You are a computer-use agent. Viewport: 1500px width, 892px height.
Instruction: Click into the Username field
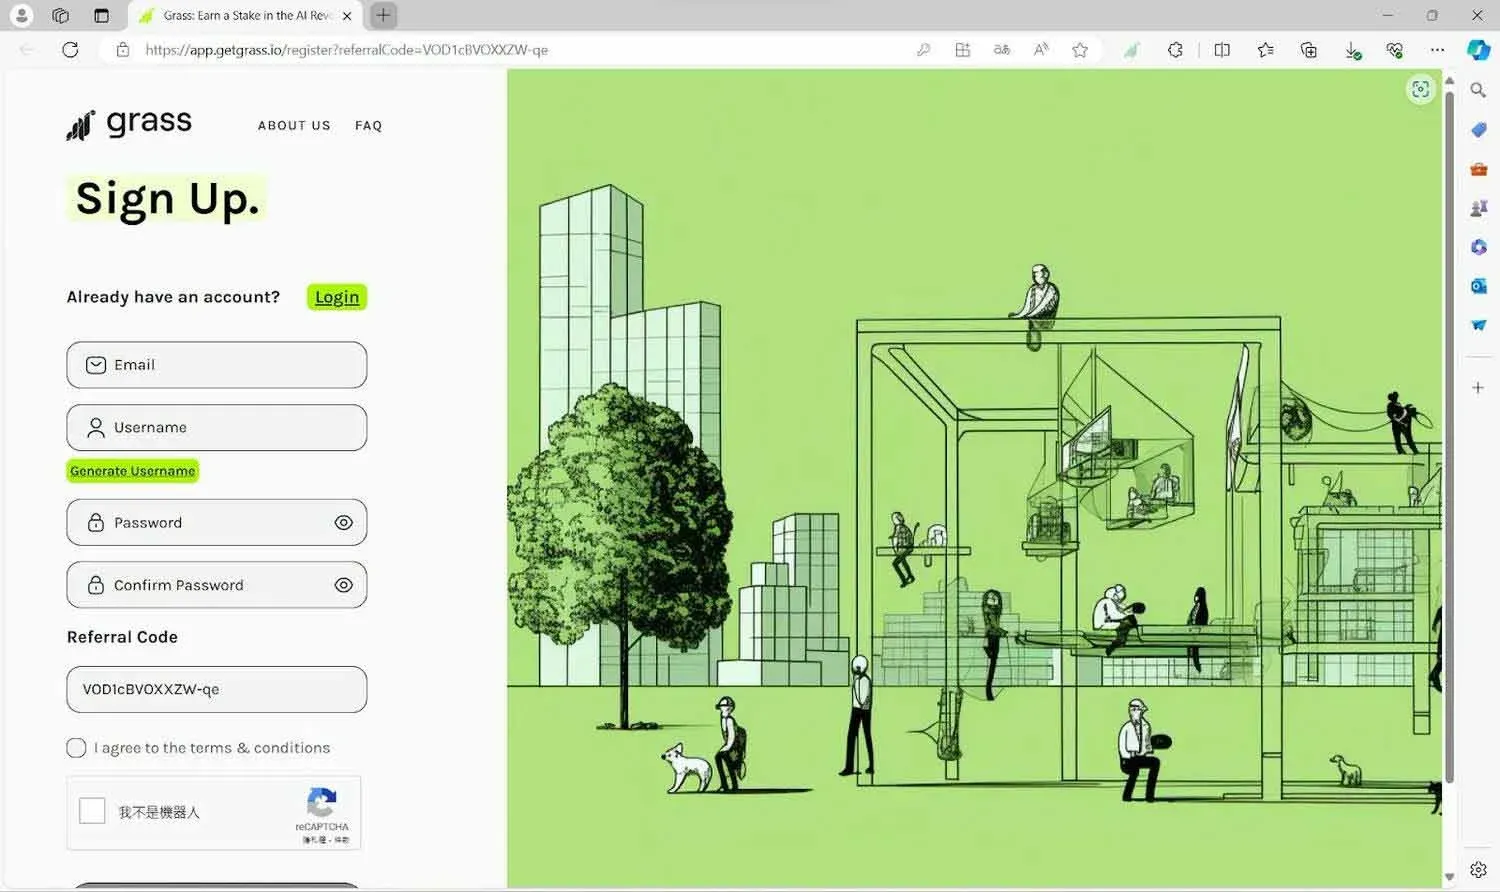pos(217,427)
